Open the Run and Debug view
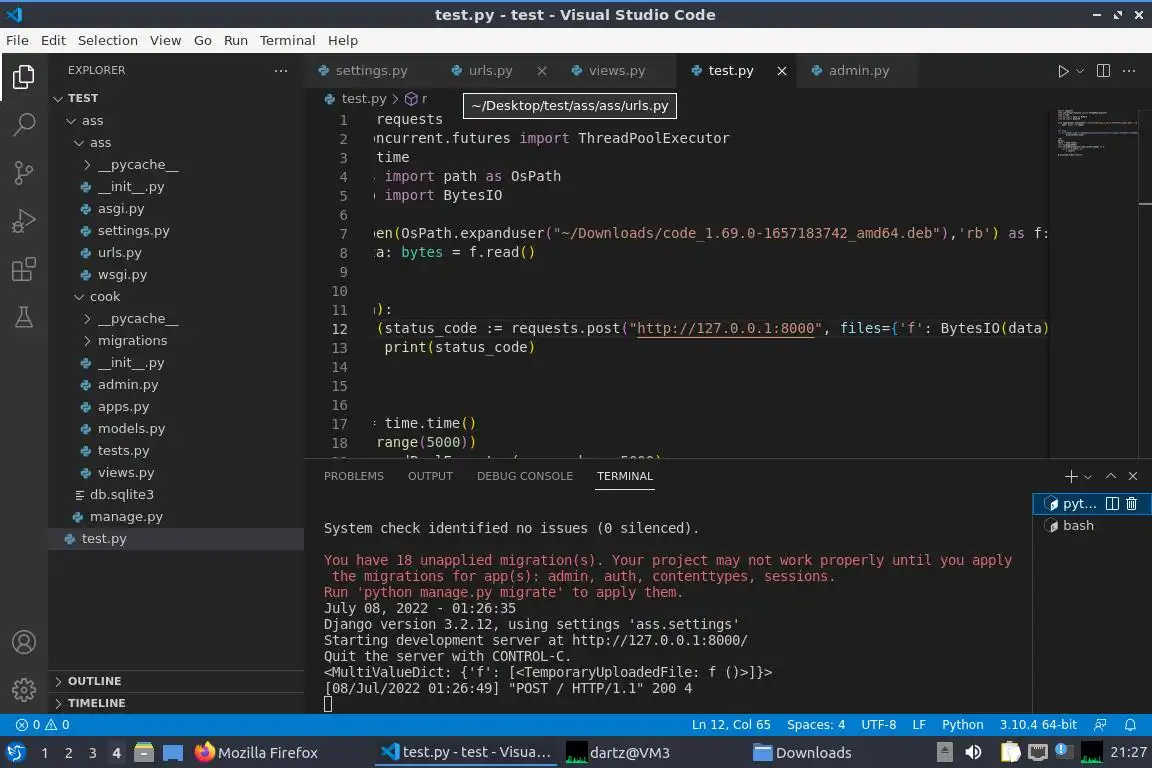The height and width of the screenshot is (768, 1152). 24,221
